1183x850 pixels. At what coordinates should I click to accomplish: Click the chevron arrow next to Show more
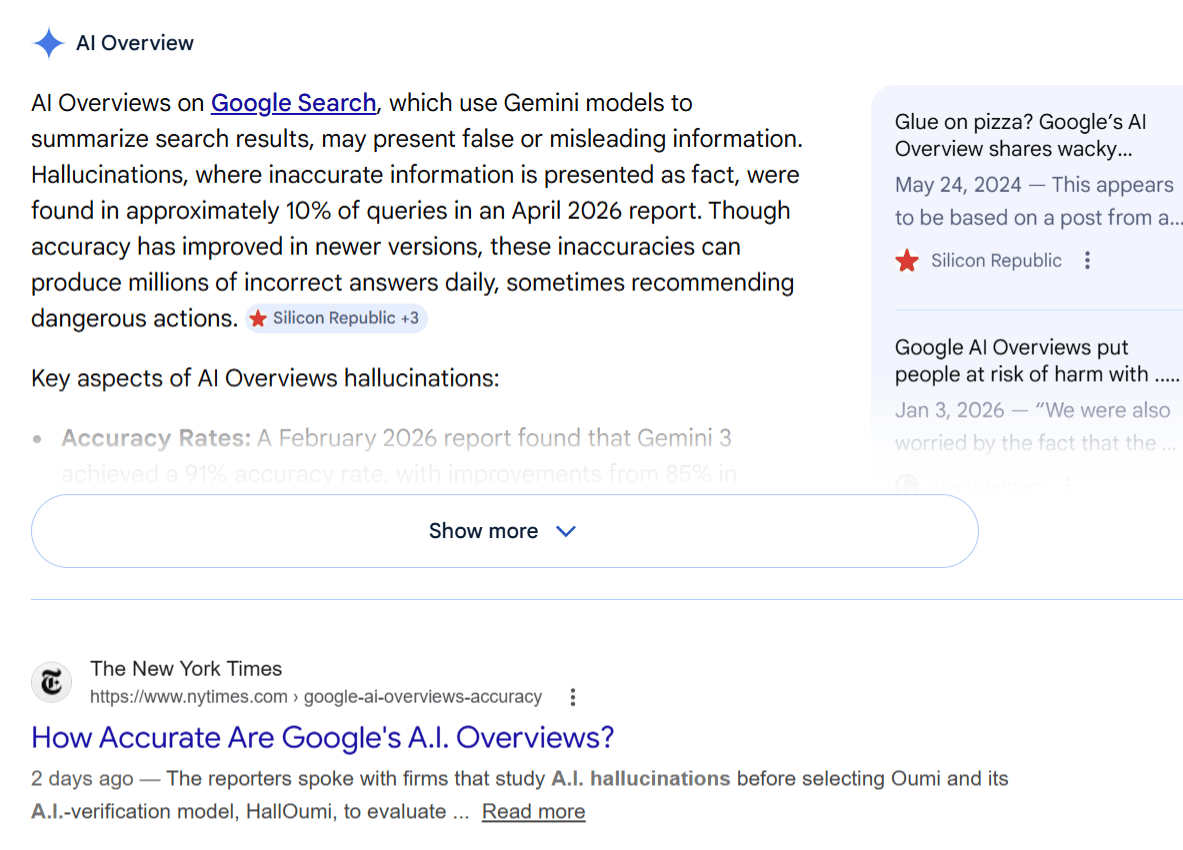[565, 531]
